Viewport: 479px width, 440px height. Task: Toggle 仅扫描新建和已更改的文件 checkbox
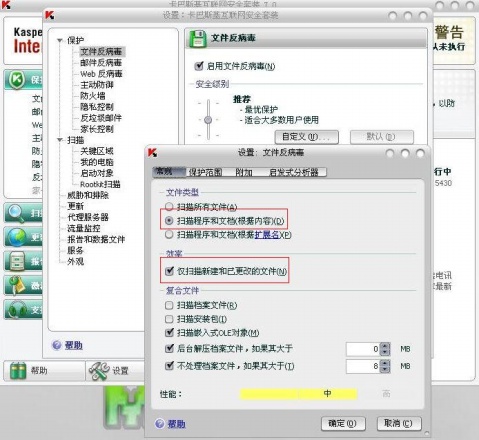point(169,271)
